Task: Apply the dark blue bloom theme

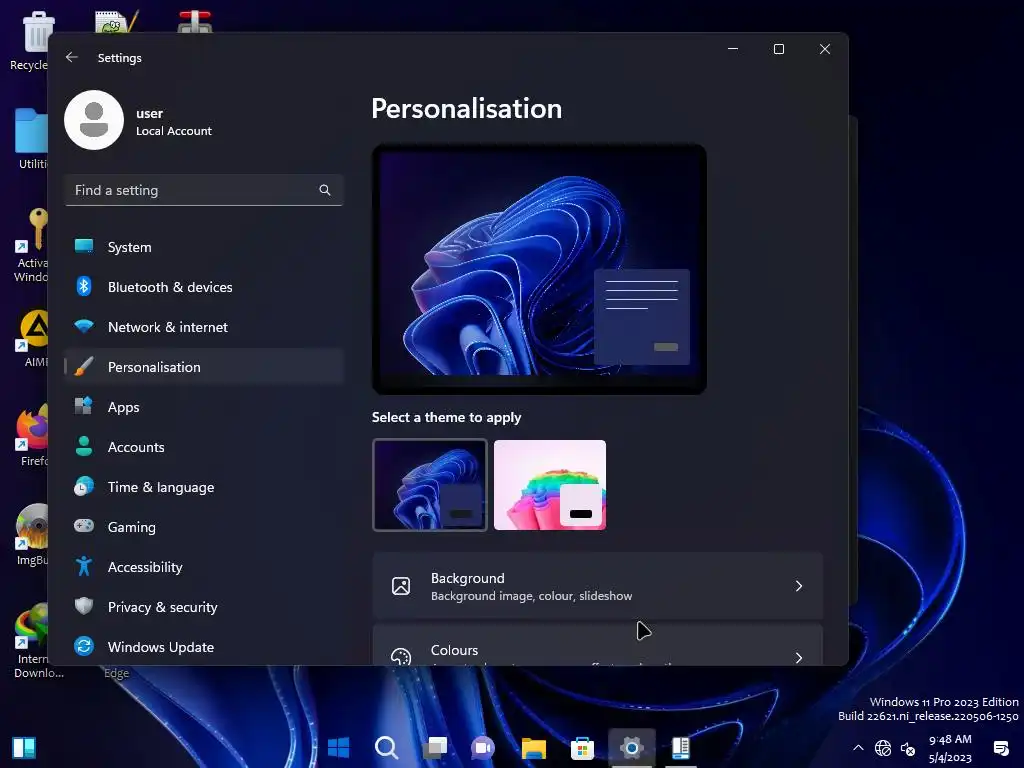Action: coord(430,485)
